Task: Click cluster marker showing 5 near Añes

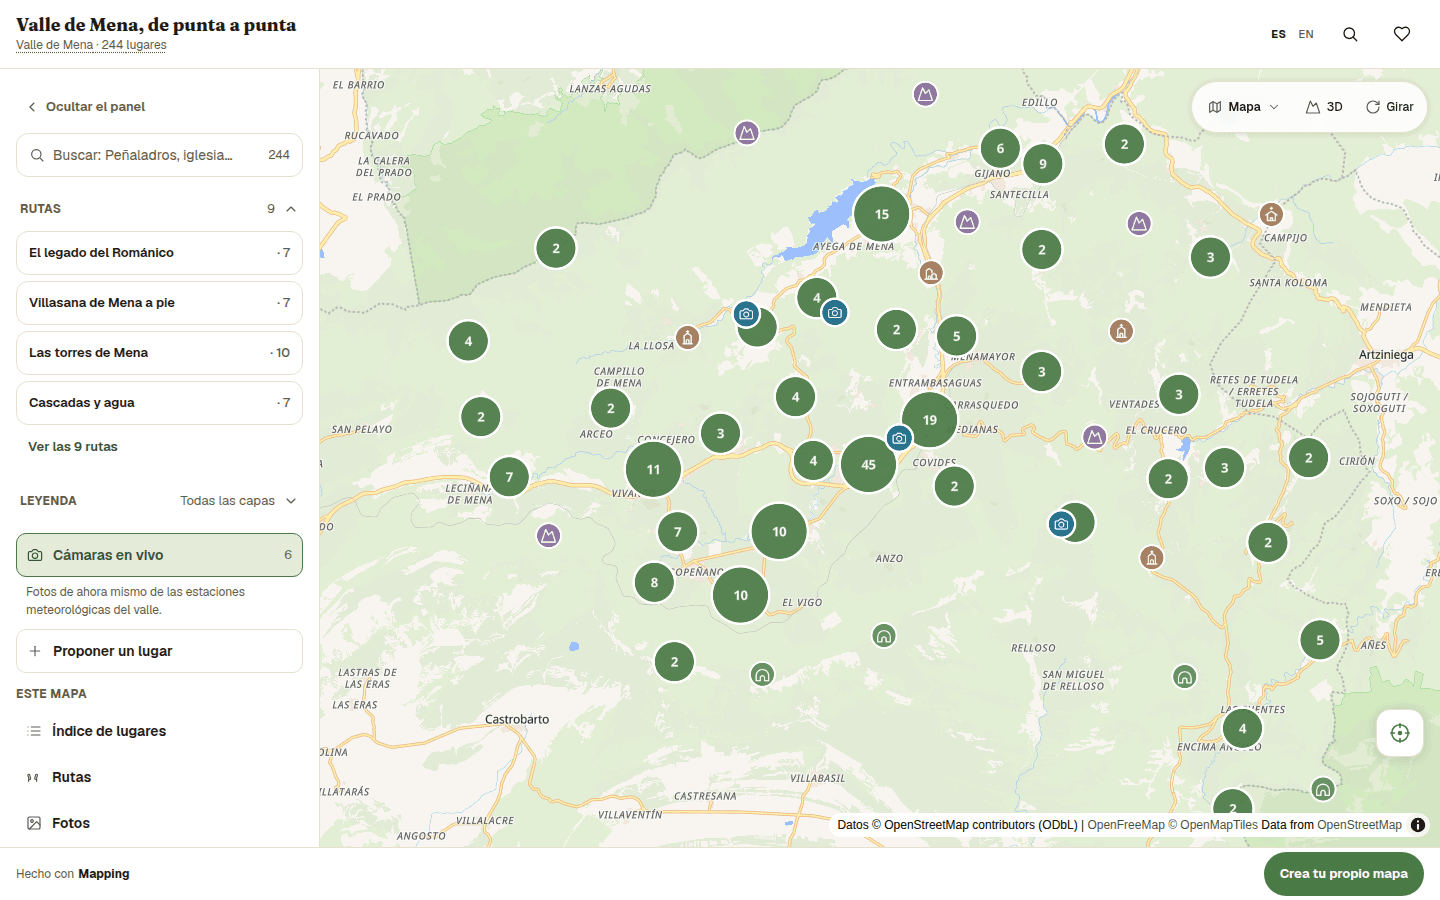Action: coord(1320,640)
